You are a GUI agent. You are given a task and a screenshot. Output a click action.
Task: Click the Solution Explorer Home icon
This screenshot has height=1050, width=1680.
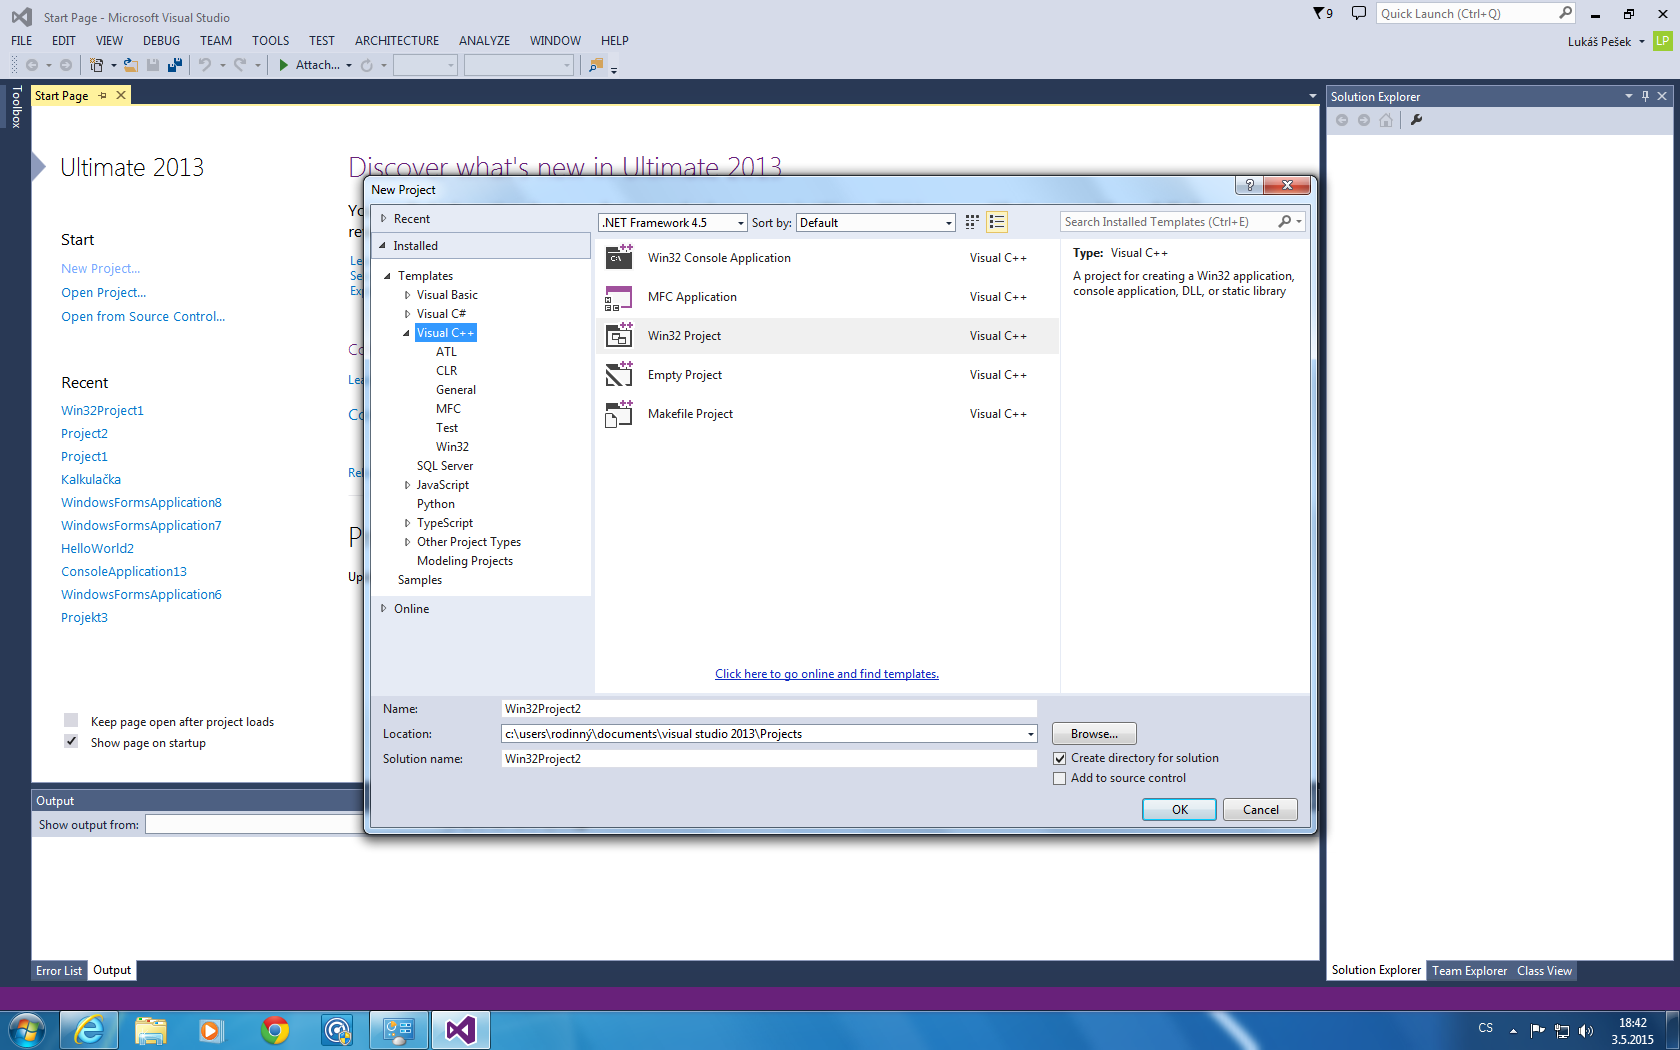tap(1386, 120)
